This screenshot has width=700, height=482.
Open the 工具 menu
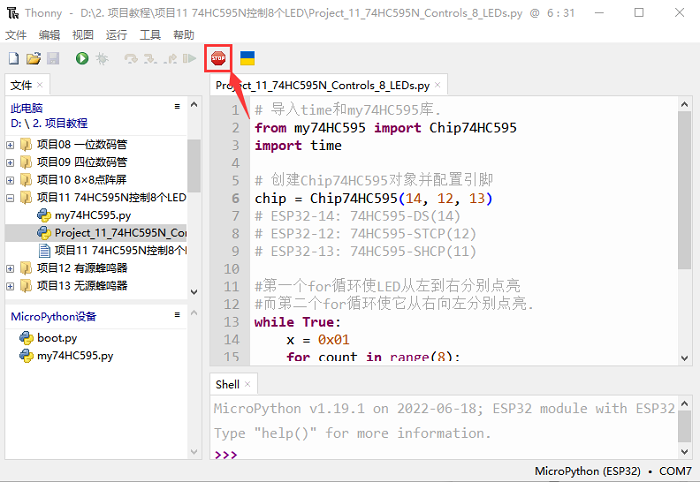(x=150, y=34)
